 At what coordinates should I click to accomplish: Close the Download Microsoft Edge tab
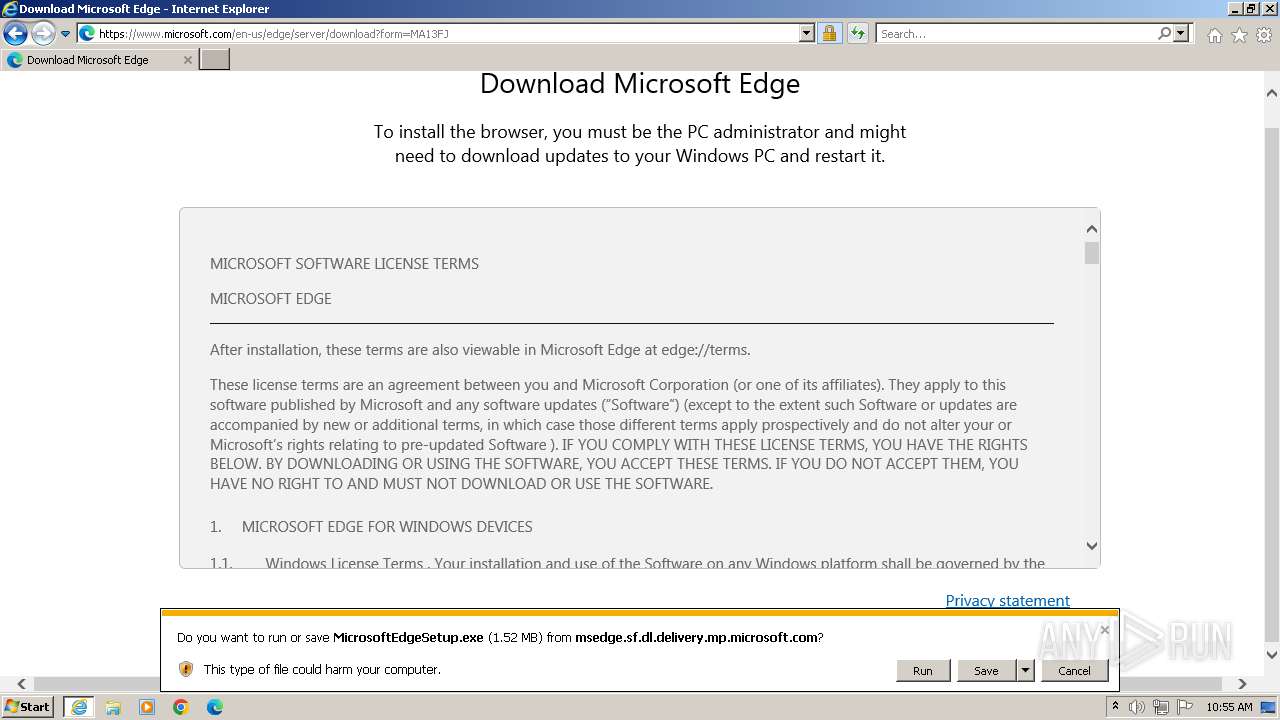(187, 60)
